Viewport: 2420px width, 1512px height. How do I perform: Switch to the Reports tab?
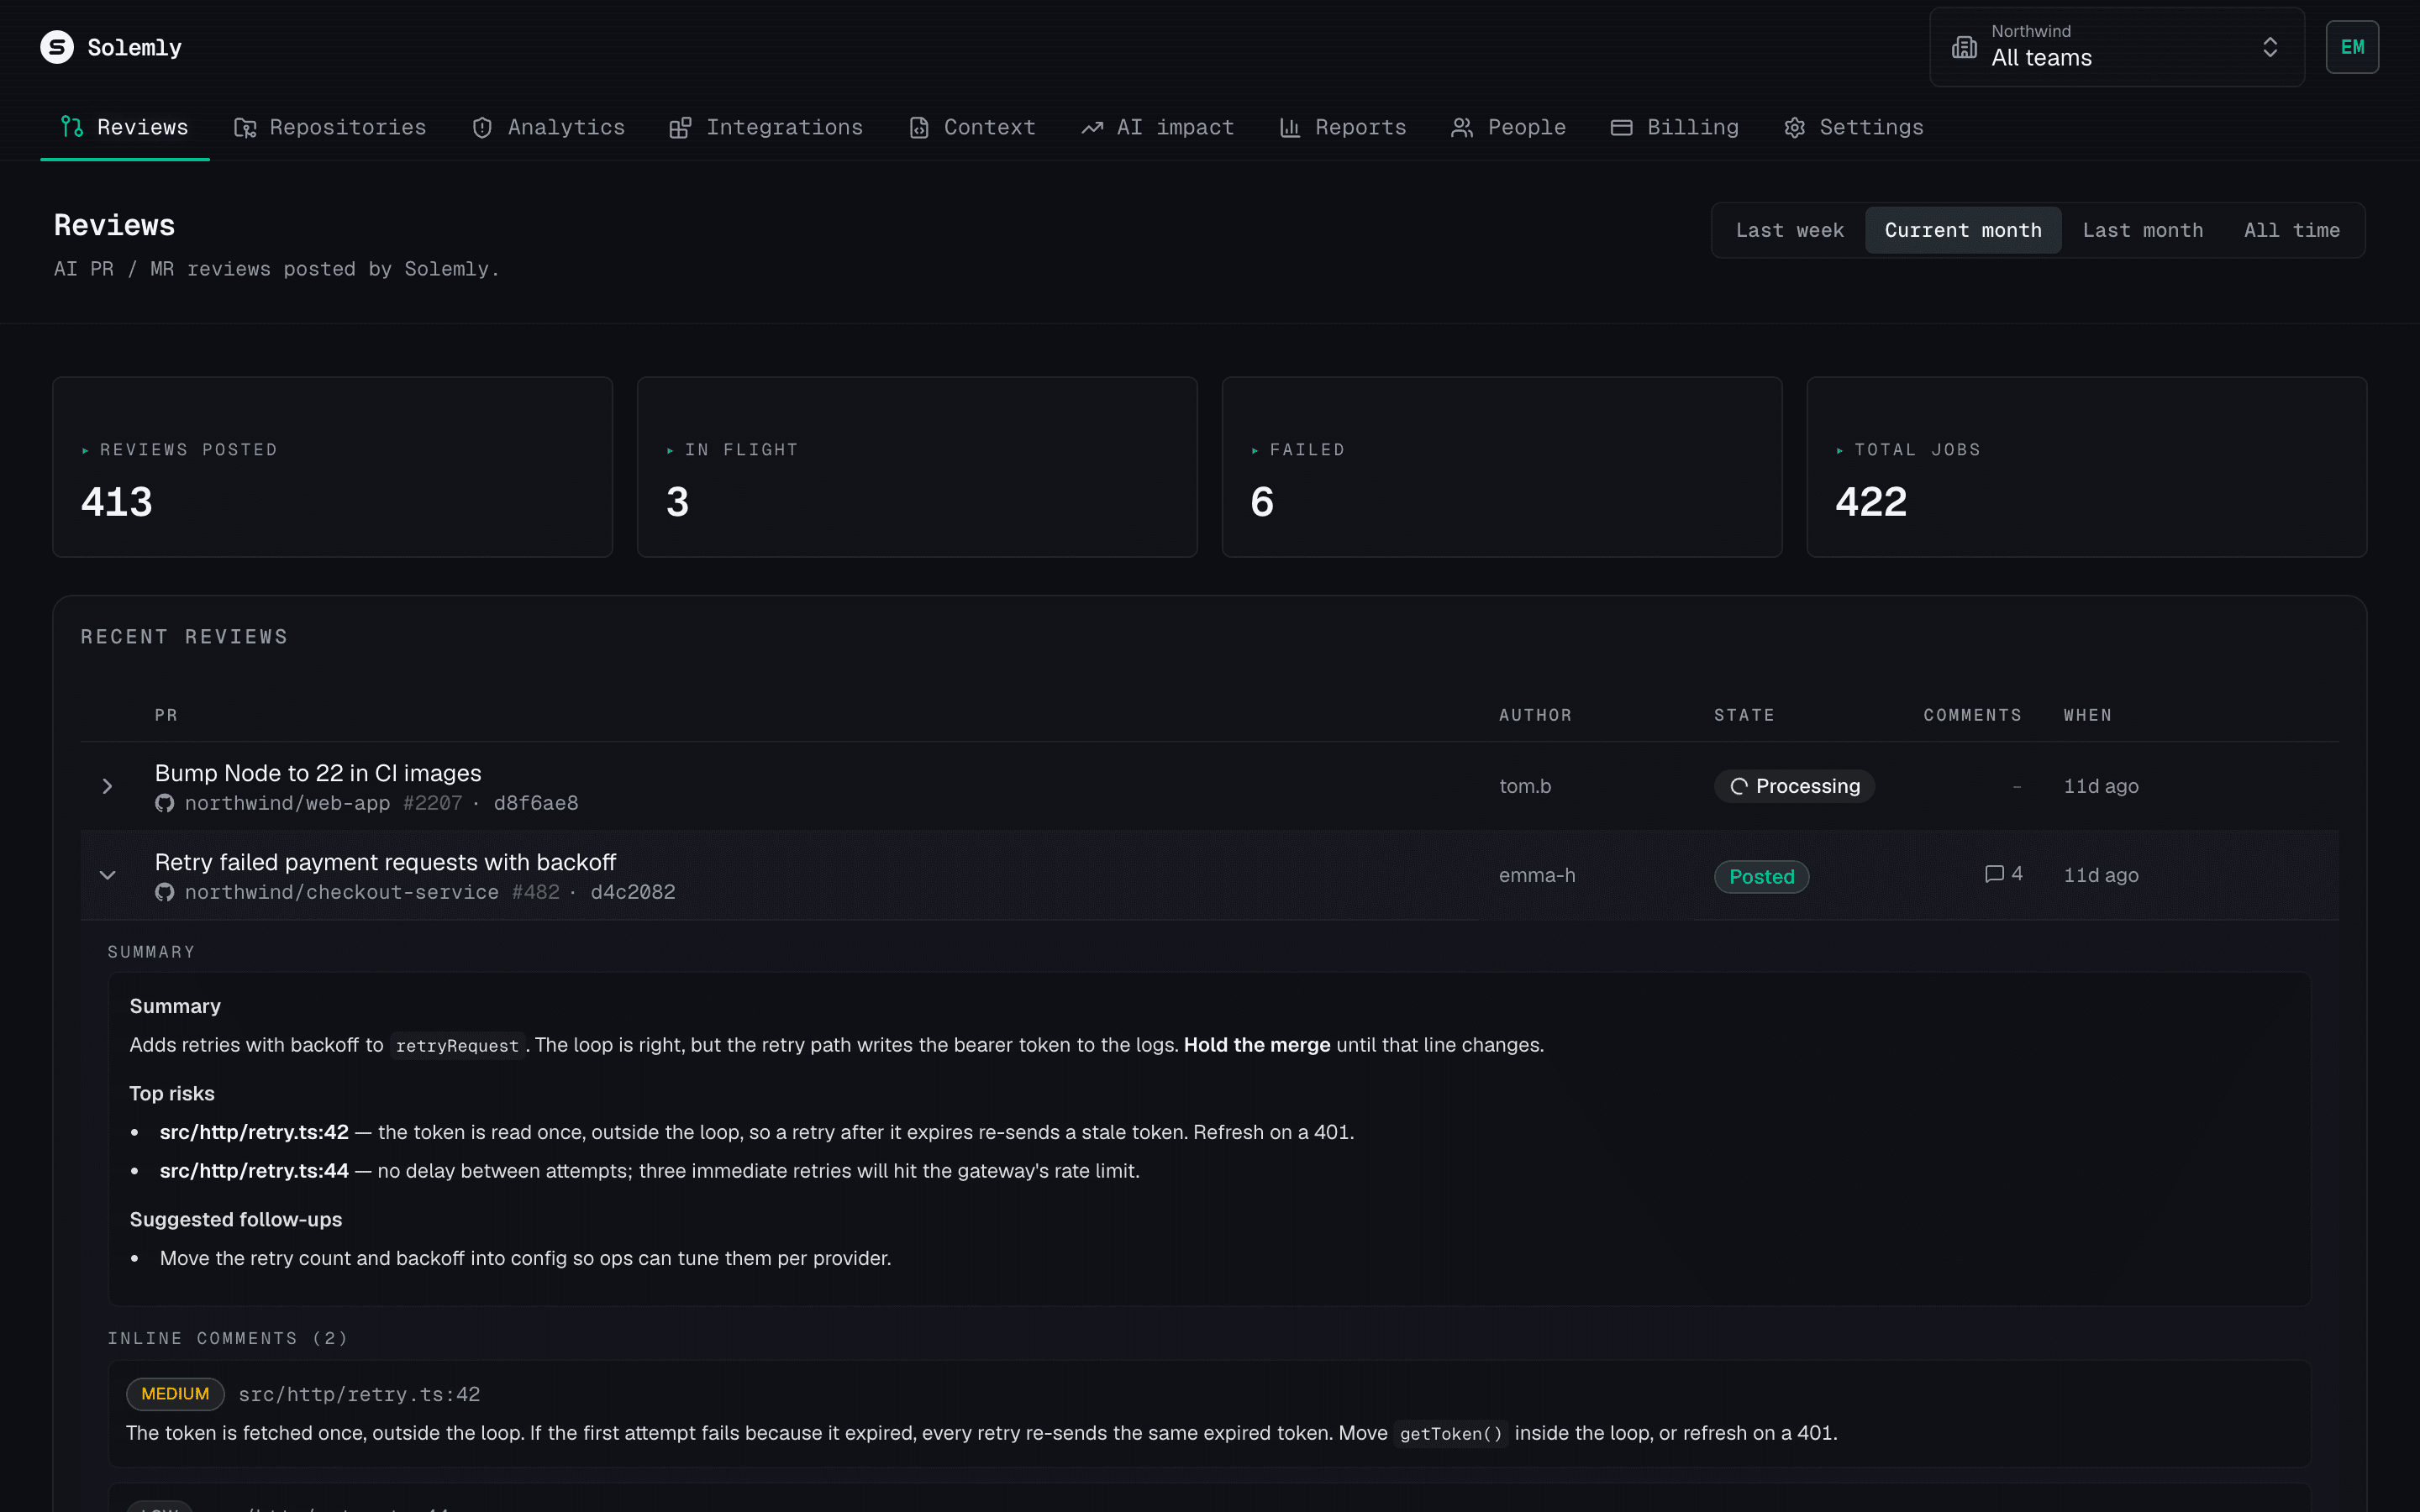tap(1342, 128)
